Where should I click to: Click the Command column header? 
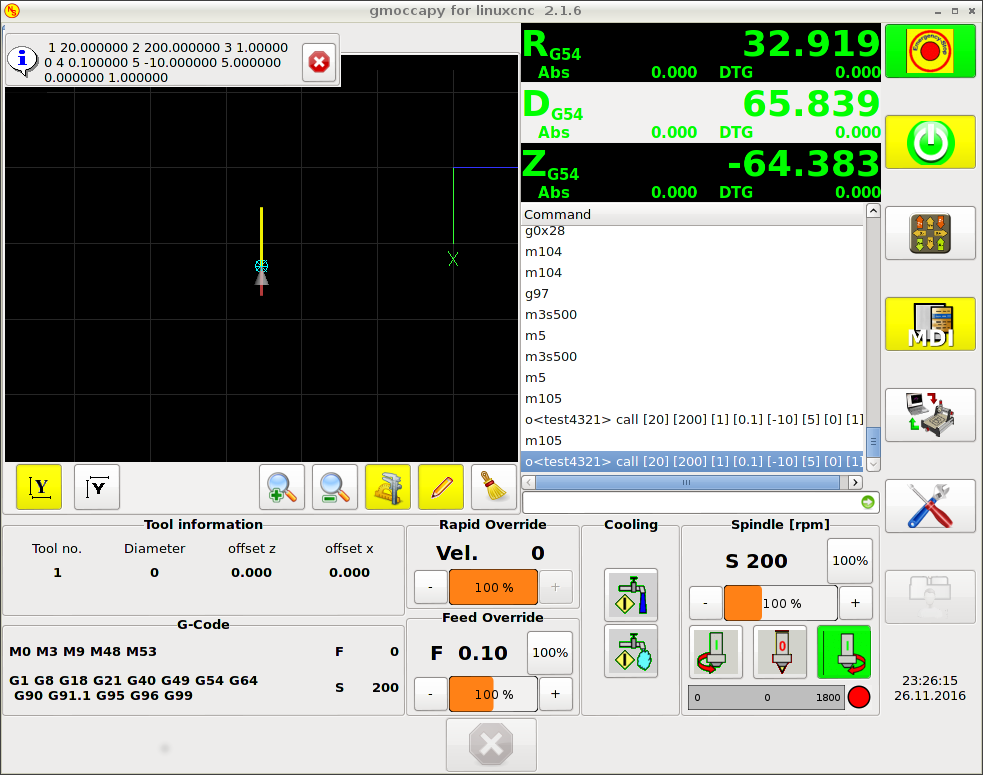(692, 214)
